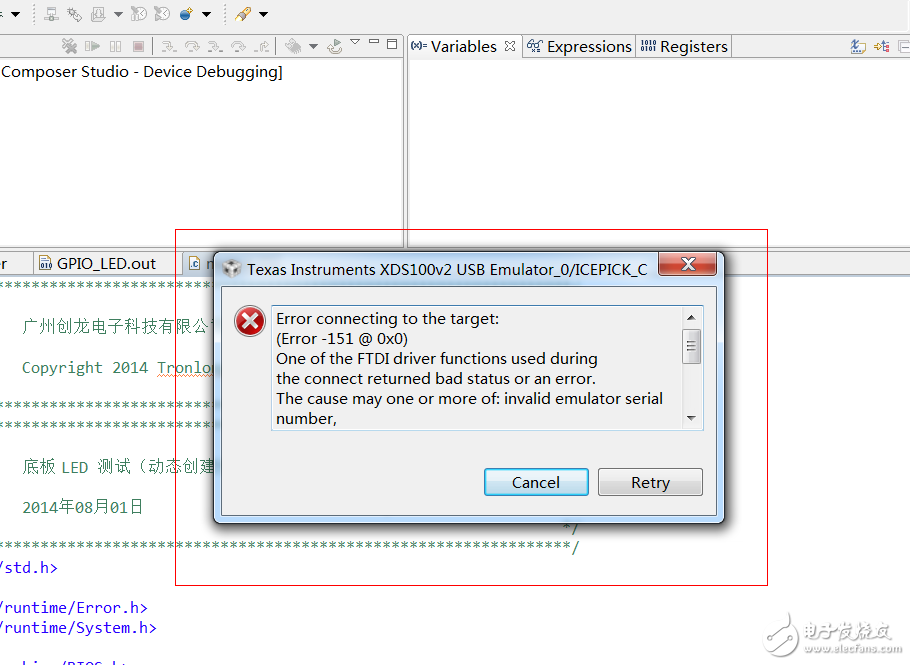This screenshot has height=665, width=910.
Task: Click the Assembly Step Into icon
Action: click(215, 46)
